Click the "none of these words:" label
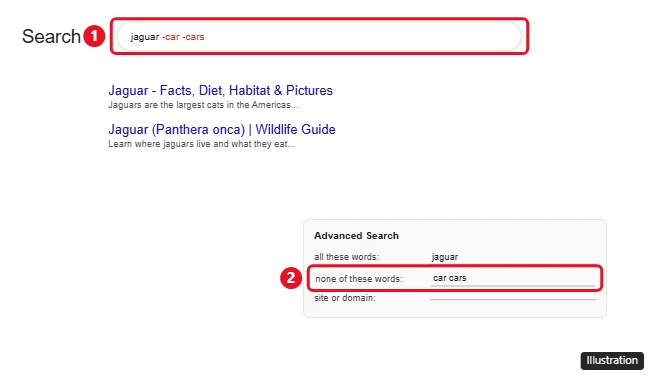650x376 pixels. click(x=359, y=279)
